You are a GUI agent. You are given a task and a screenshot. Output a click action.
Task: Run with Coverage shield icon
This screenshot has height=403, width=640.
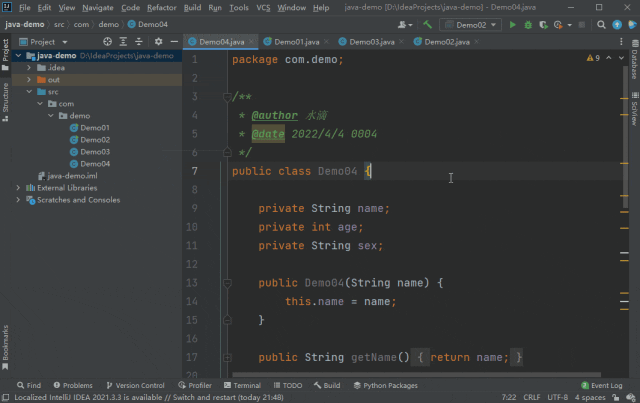[x=541, y=24]
